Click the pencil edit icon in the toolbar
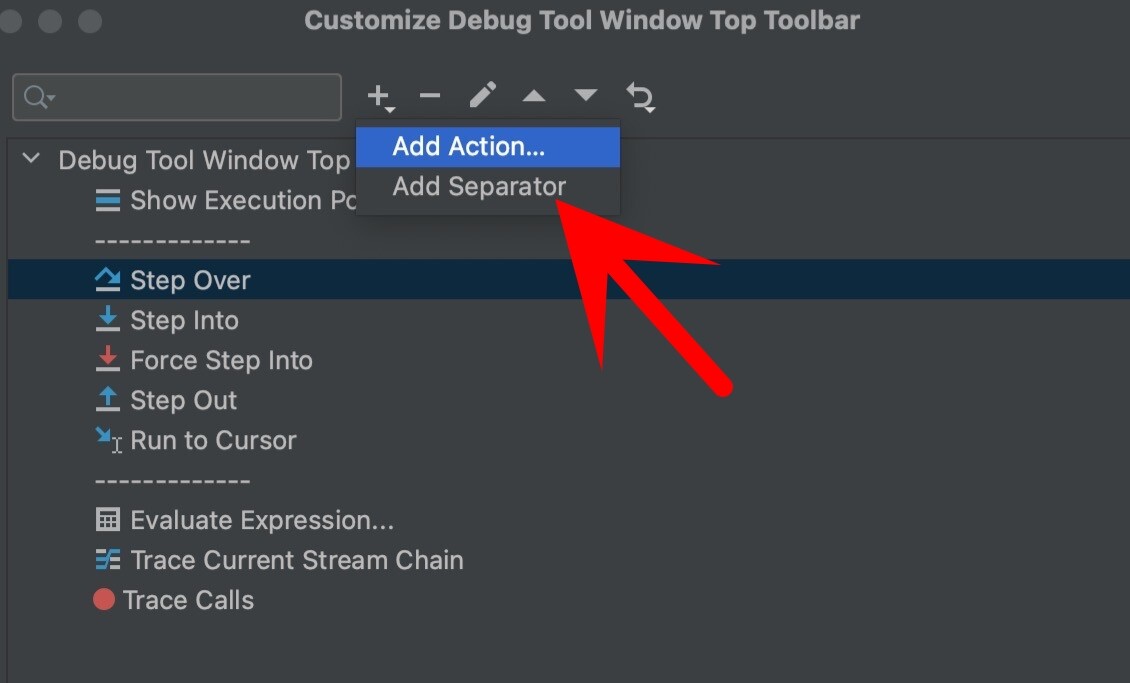Image resolution: width=1130 pixels, height=683 pixels. [x=482, y=97]
